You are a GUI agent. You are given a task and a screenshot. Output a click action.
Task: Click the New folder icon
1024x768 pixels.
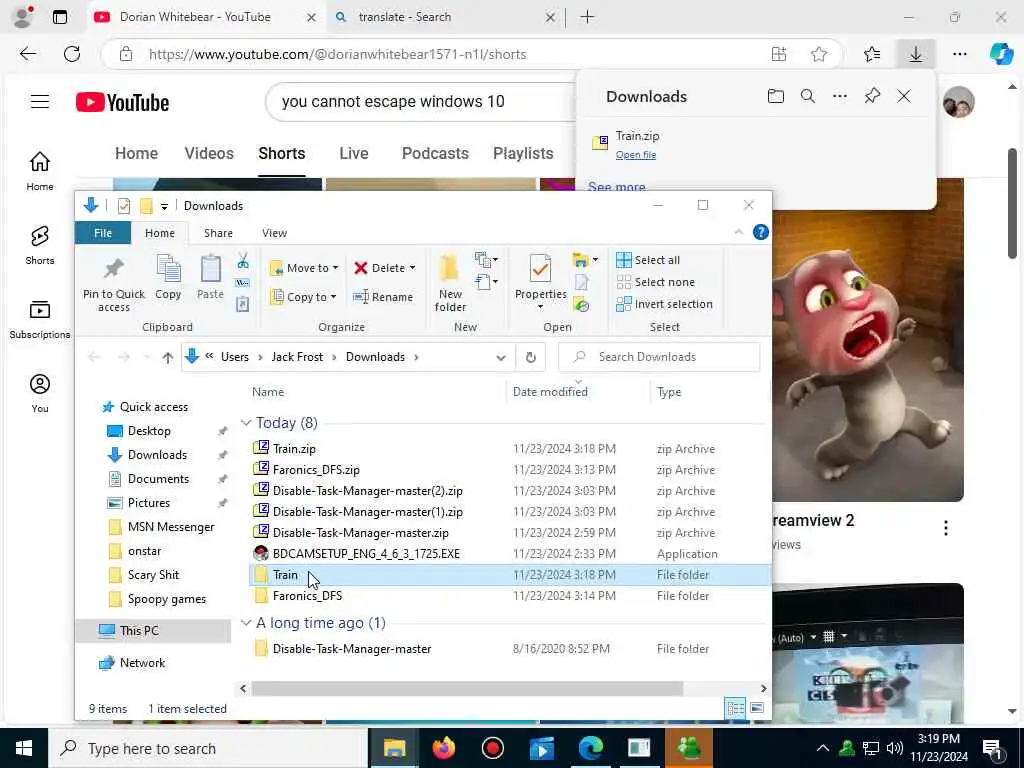(450, 268)
